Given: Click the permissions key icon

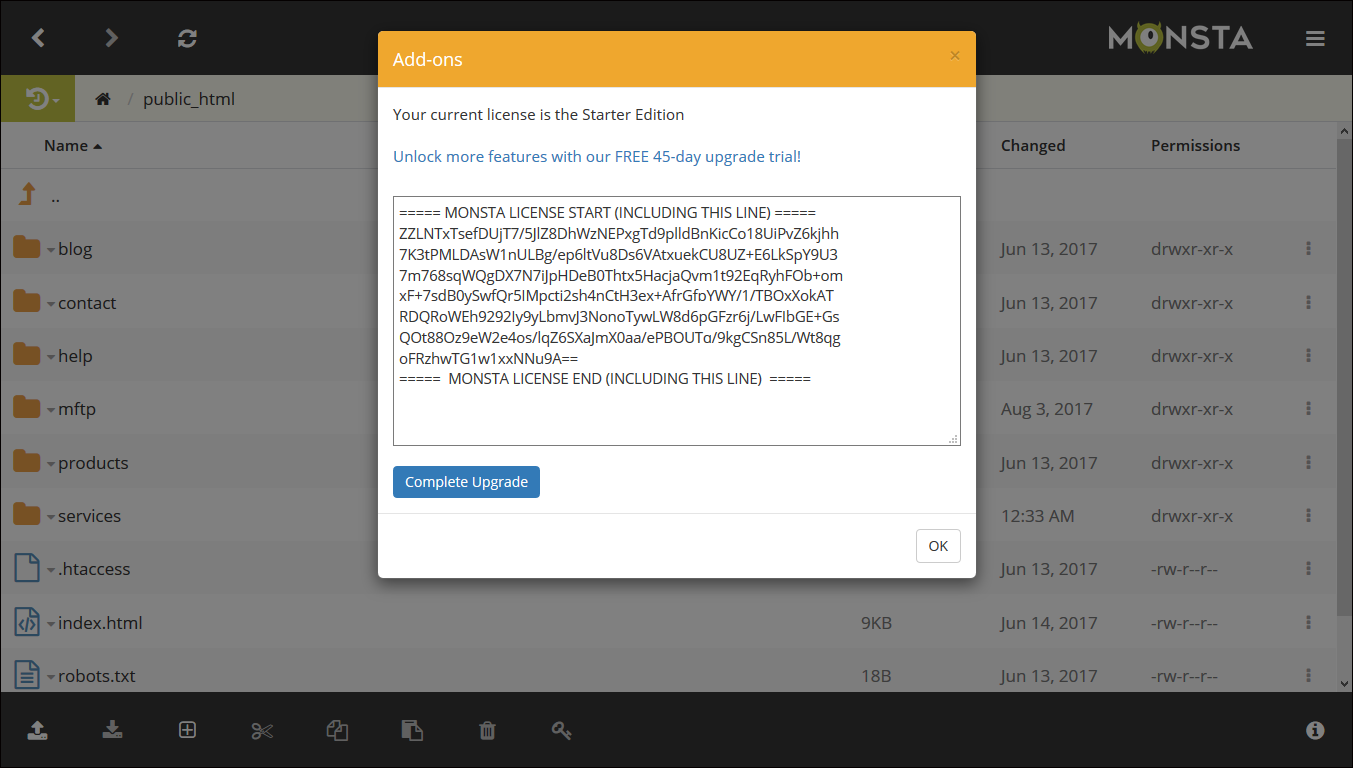Looking at the screenshot, I should pyautogui.click(x=562, y=730).
